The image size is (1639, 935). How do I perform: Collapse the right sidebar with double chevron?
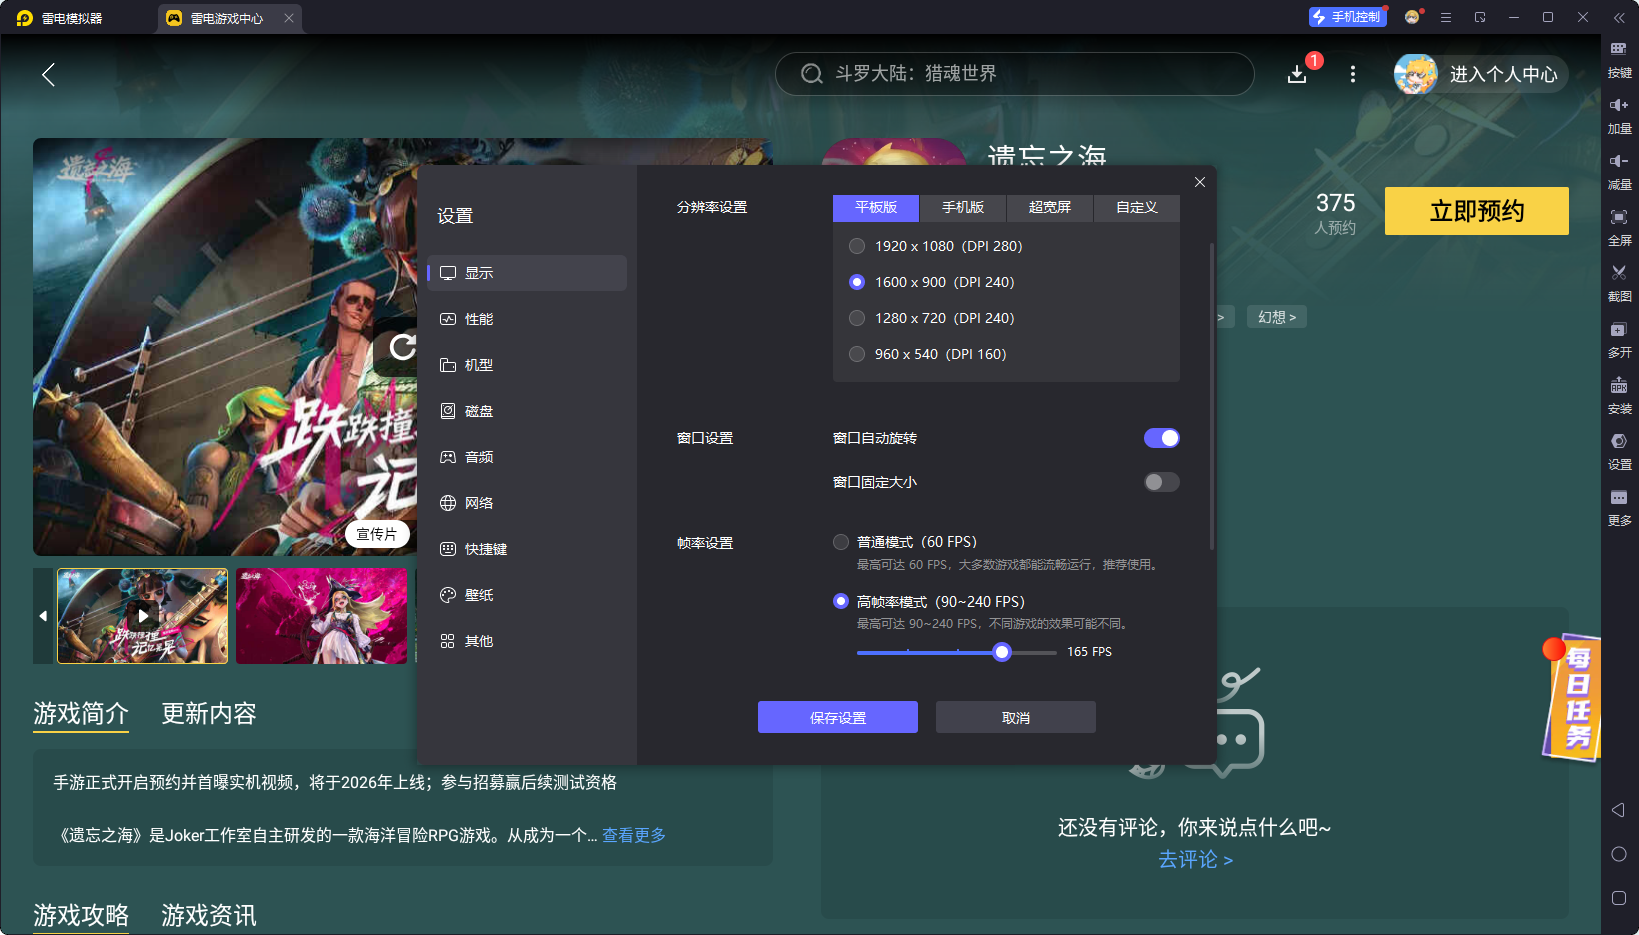[1619, 17]
